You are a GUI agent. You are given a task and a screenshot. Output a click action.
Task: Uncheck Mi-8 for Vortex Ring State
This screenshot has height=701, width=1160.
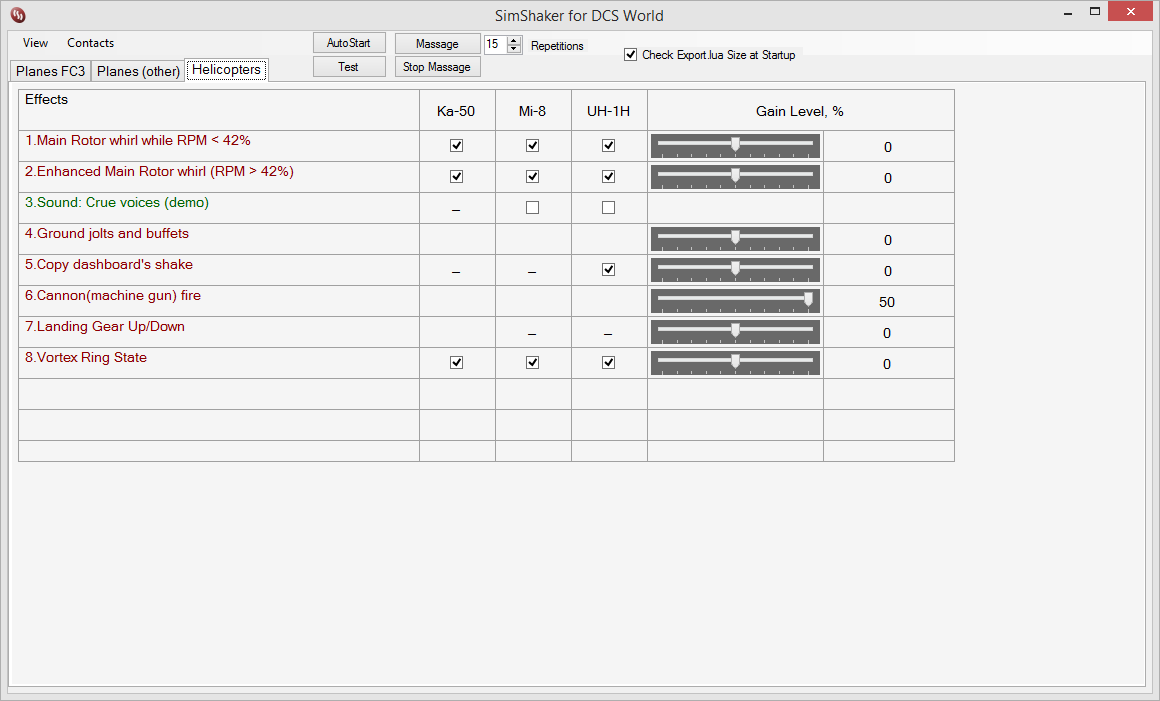[533, 363]
